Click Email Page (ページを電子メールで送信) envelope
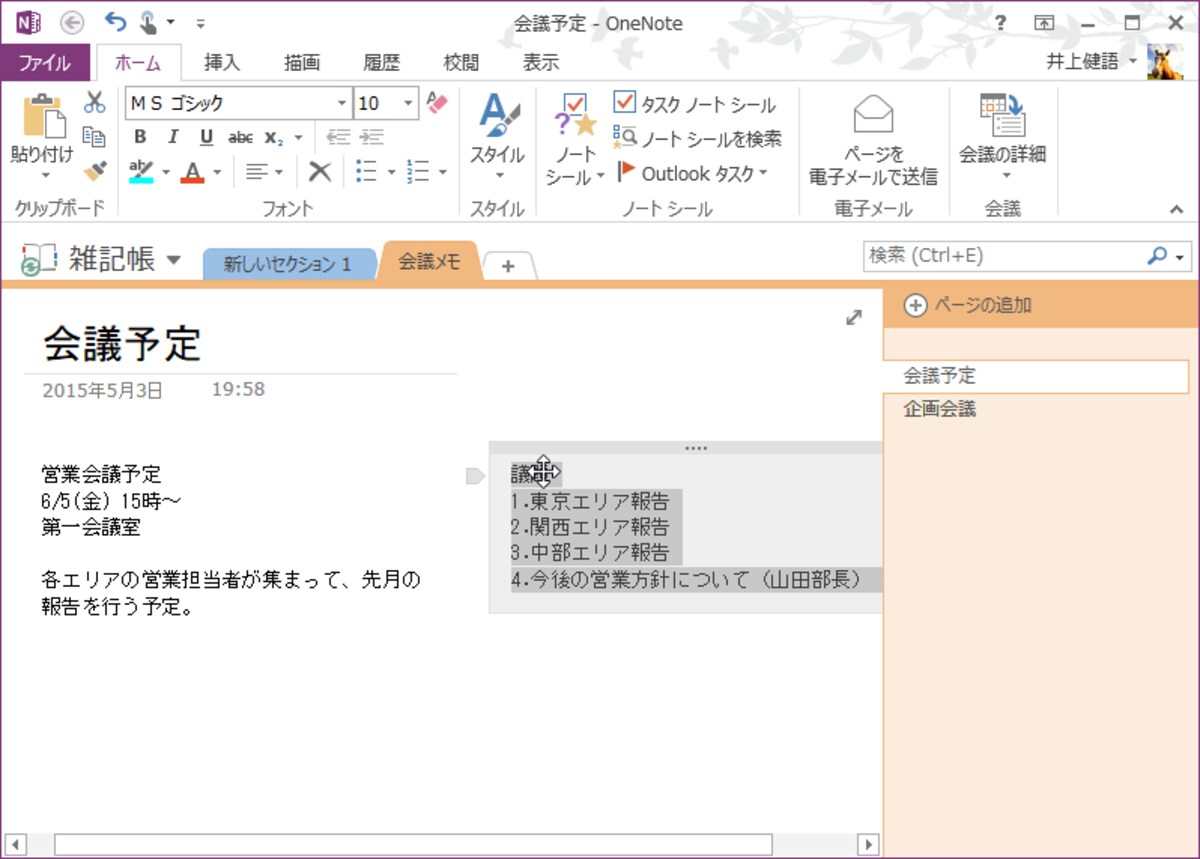The image size is (1200, 859). click(872, 115)
